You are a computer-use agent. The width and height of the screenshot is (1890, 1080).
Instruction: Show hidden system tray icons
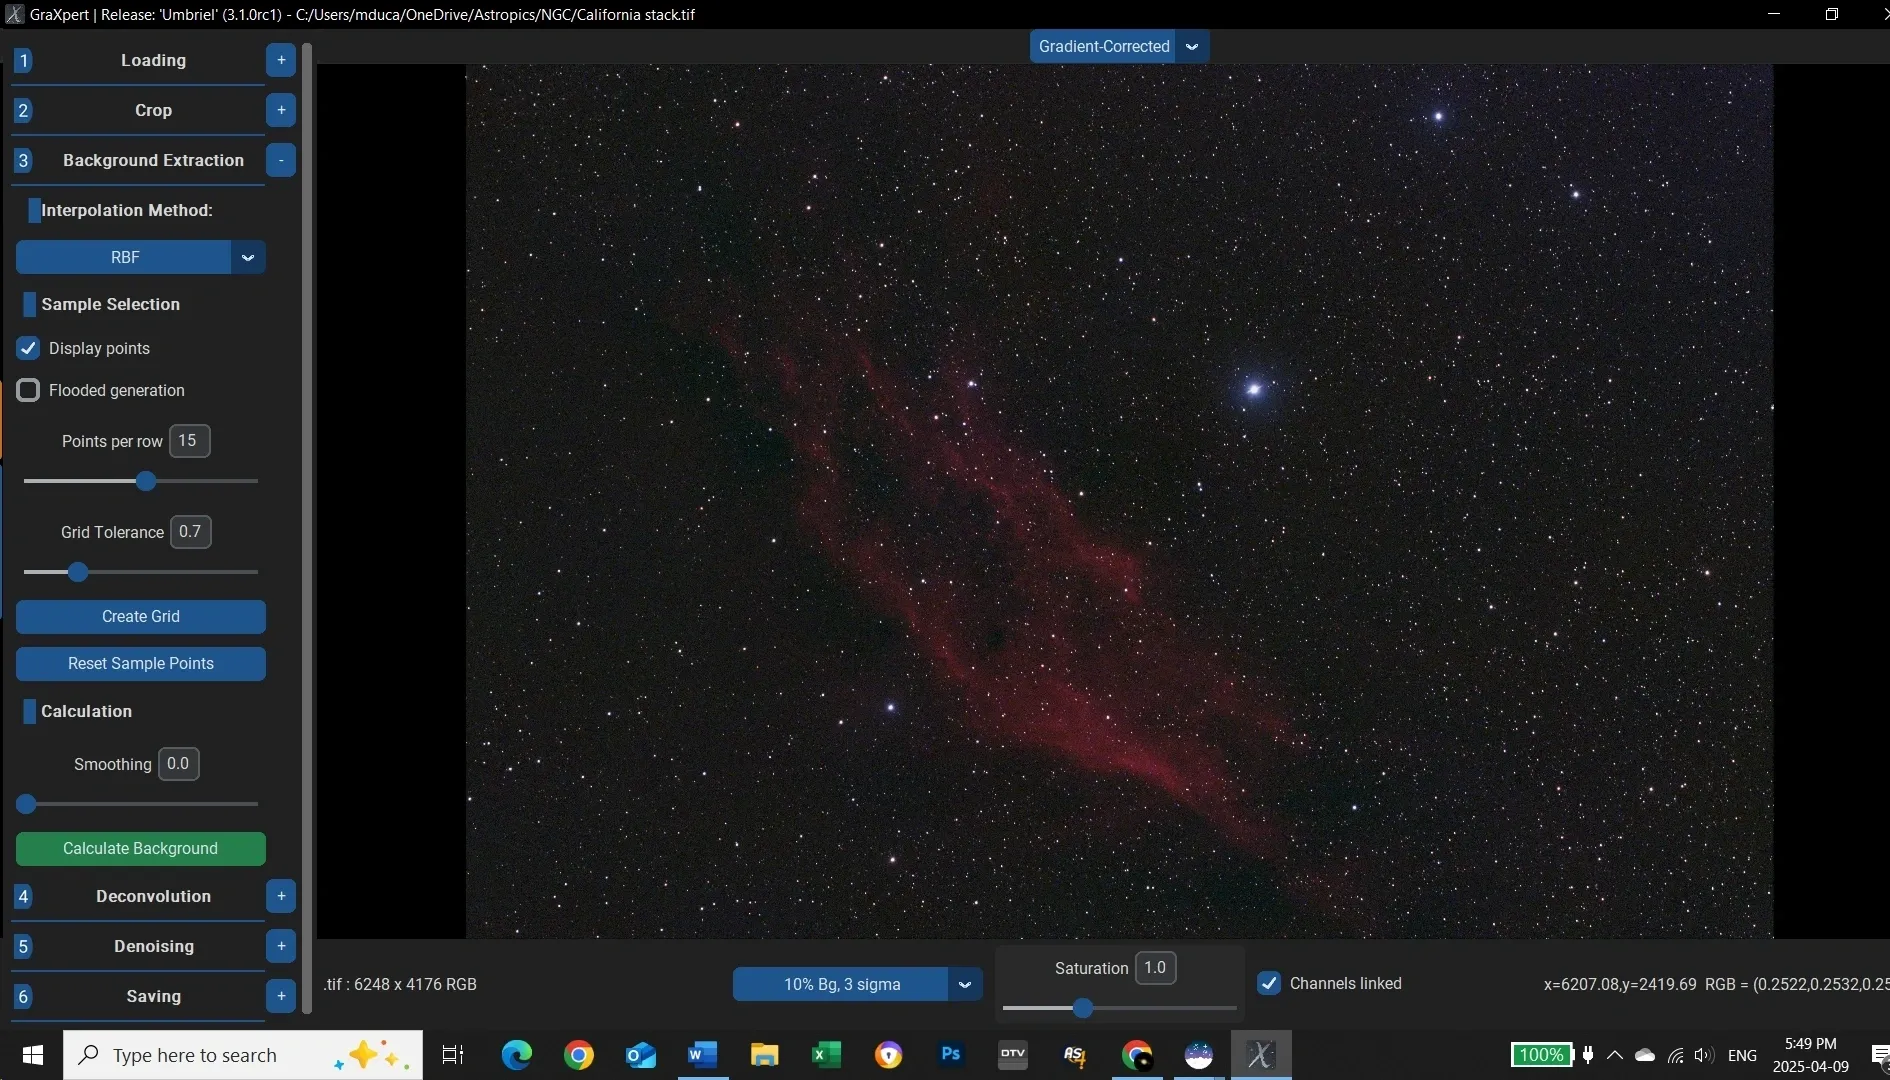[x=1614, y=1055]
